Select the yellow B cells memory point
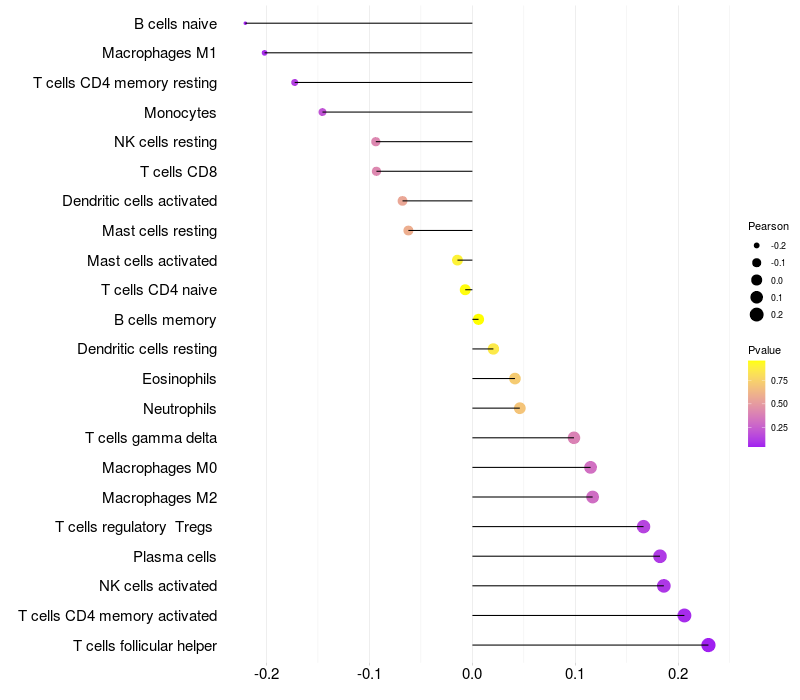 tap(478, 320)
